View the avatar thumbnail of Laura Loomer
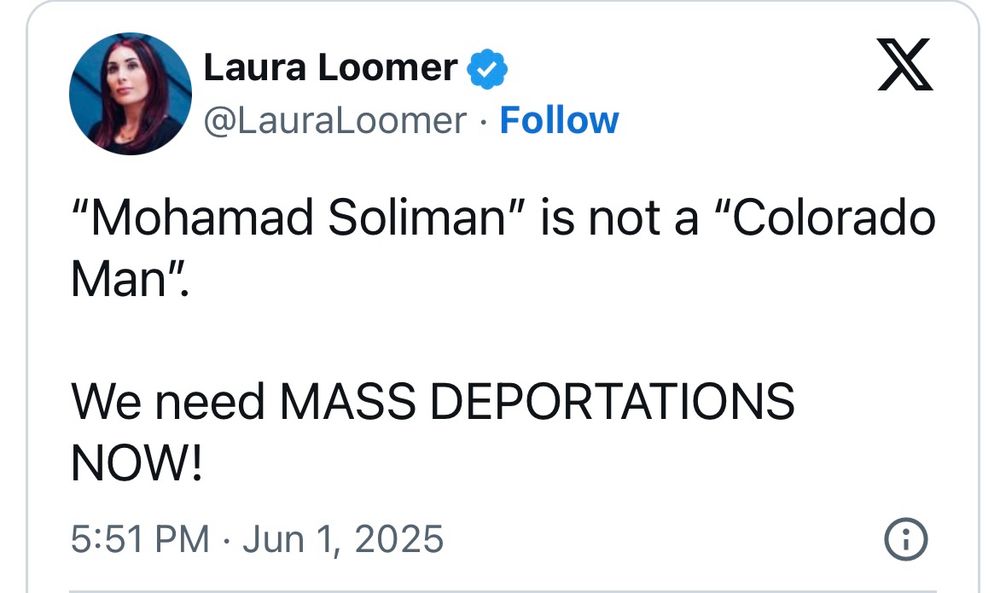Viewport: 1000px width, 593px height. (130, 92)
